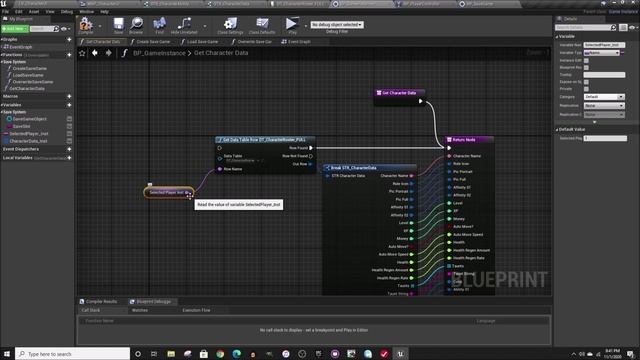Open Class Settings
Viewport: 640px width, 360px height.
tap(230, 26)
